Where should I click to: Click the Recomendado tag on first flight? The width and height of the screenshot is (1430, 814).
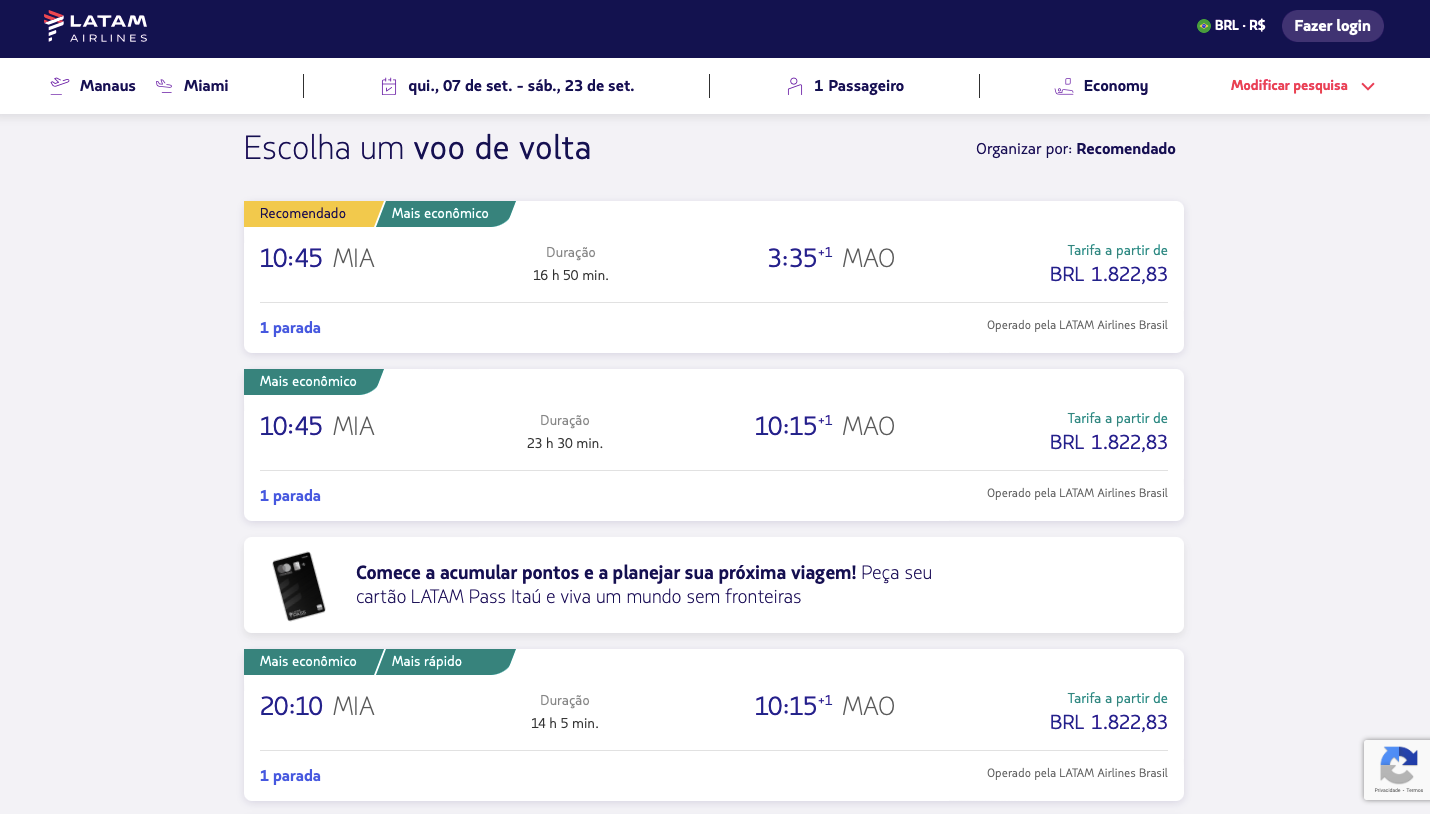[304, 214]
